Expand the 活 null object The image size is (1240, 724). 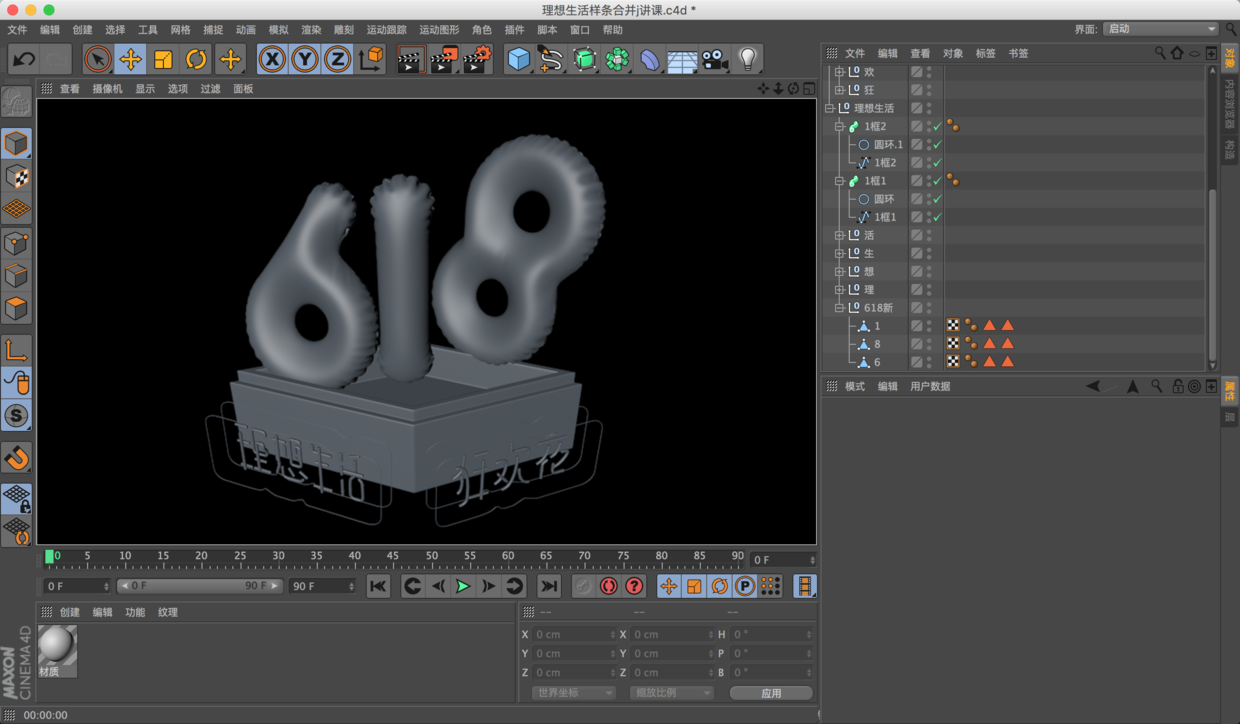click(x=839, y=236)
